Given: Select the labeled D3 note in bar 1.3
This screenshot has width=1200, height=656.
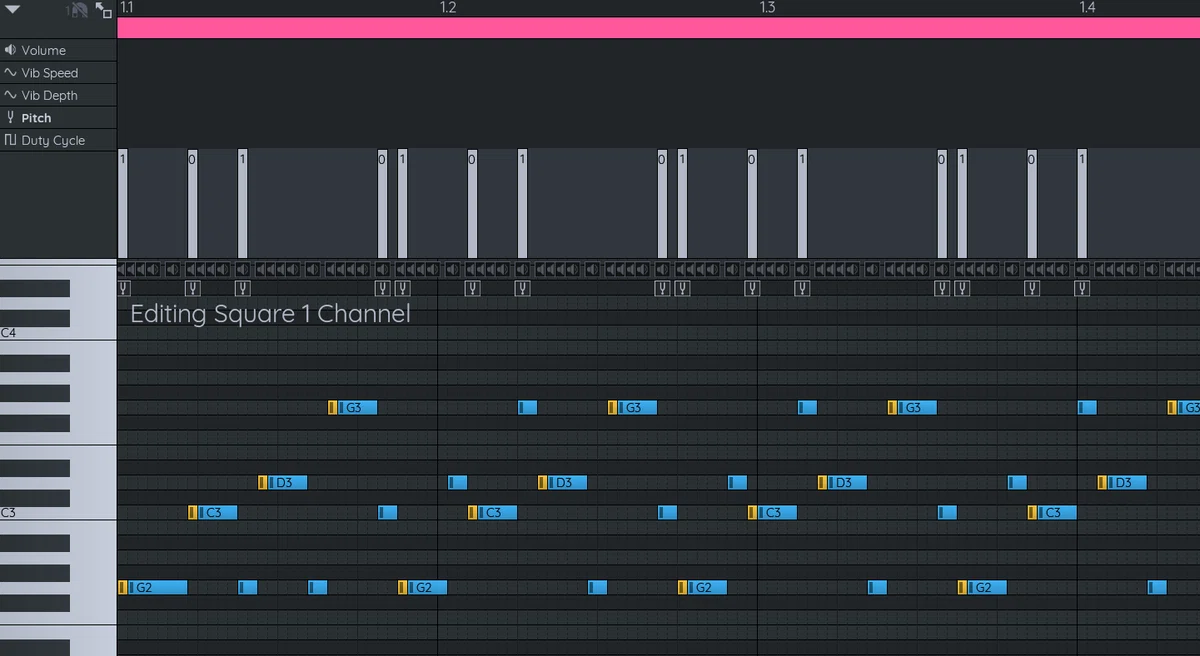Looking at the screenshot, I should (x=843, y=482).
